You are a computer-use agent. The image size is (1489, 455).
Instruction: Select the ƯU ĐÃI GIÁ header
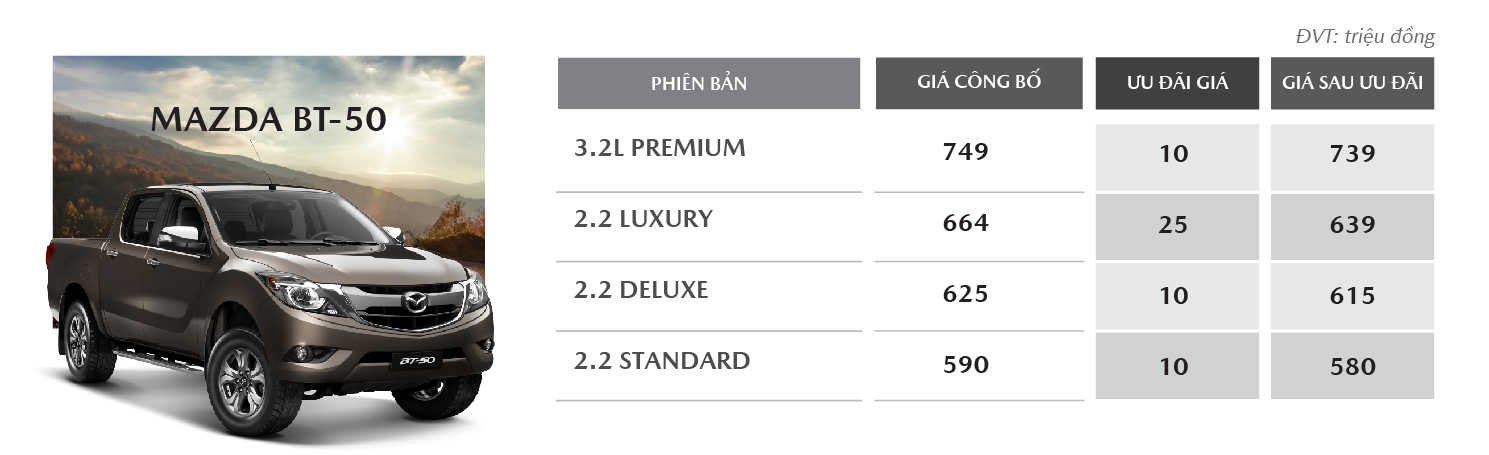click(x=1177, y=83)
